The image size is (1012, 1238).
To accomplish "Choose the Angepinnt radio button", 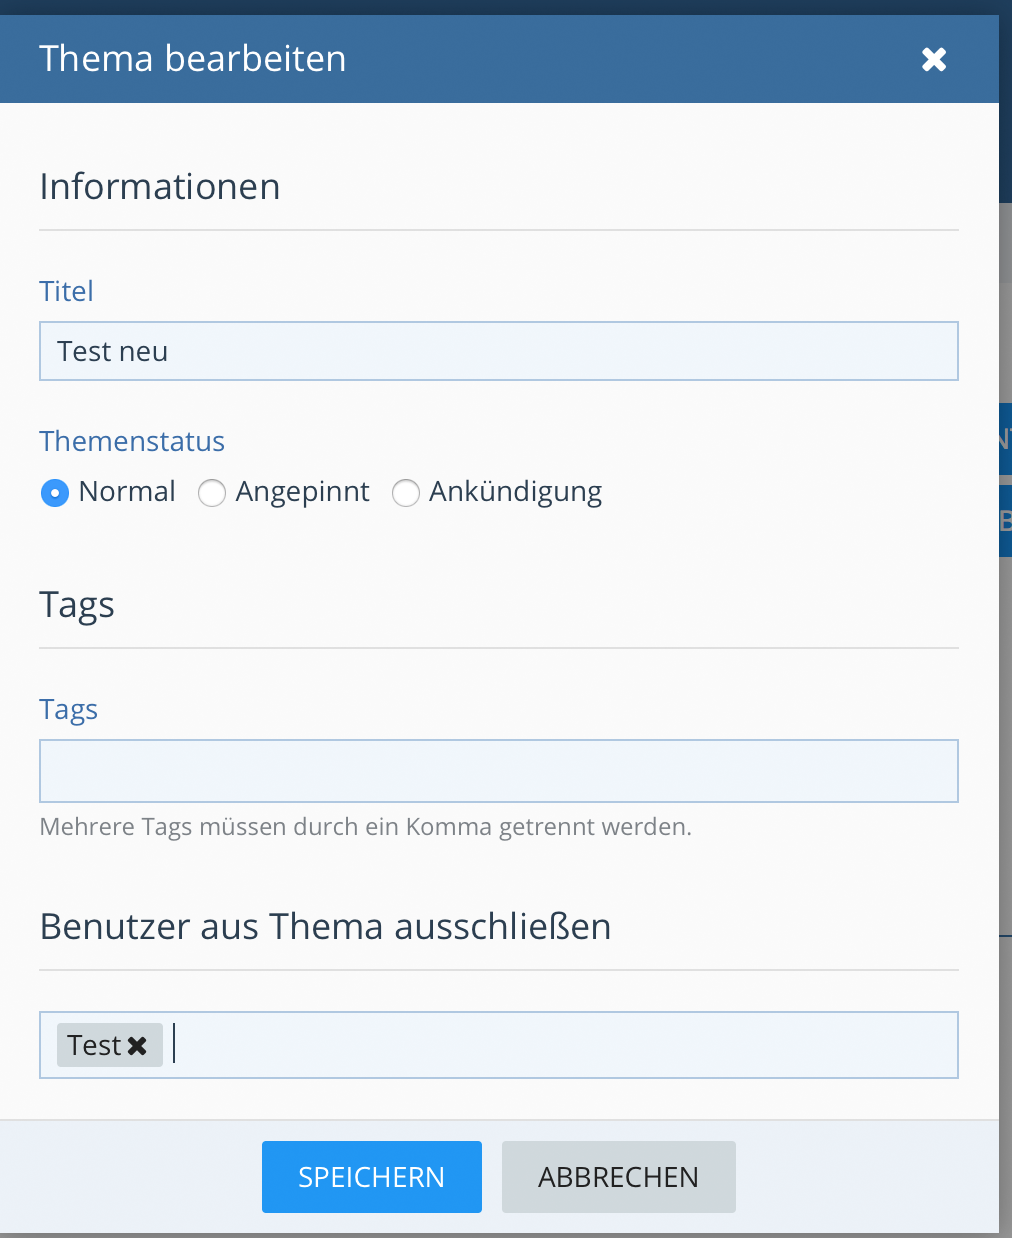I will point(212,493).
